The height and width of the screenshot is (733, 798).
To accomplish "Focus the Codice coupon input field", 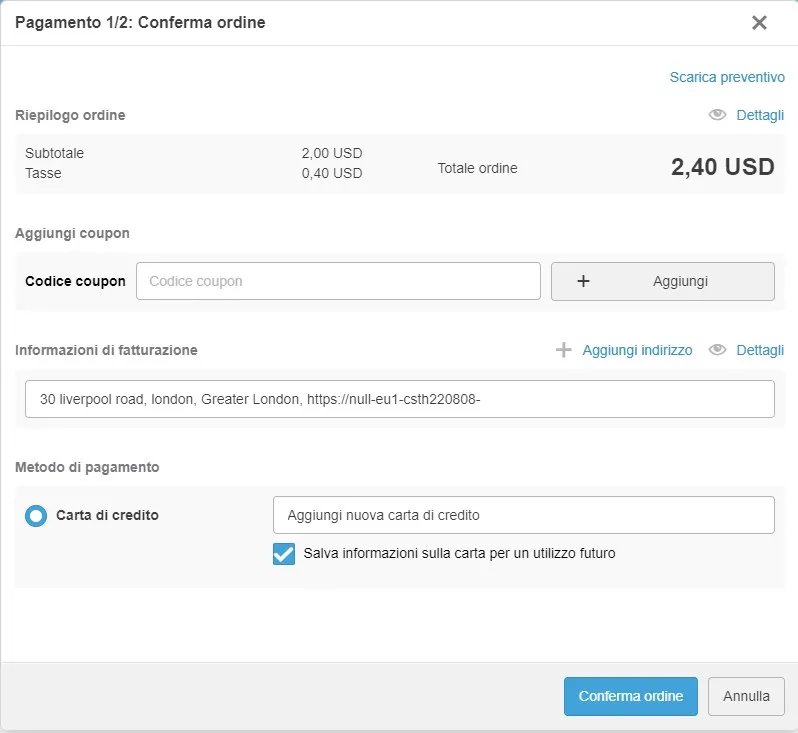I will pyautogui.click(x=338, y=281).
